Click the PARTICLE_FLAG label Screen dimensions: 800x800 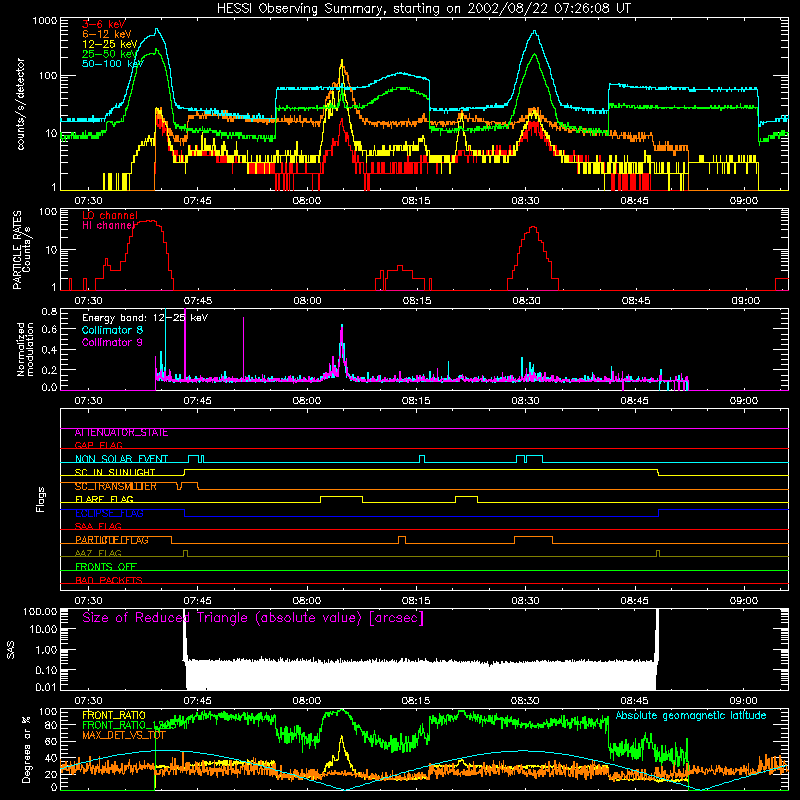pos(112,540)
